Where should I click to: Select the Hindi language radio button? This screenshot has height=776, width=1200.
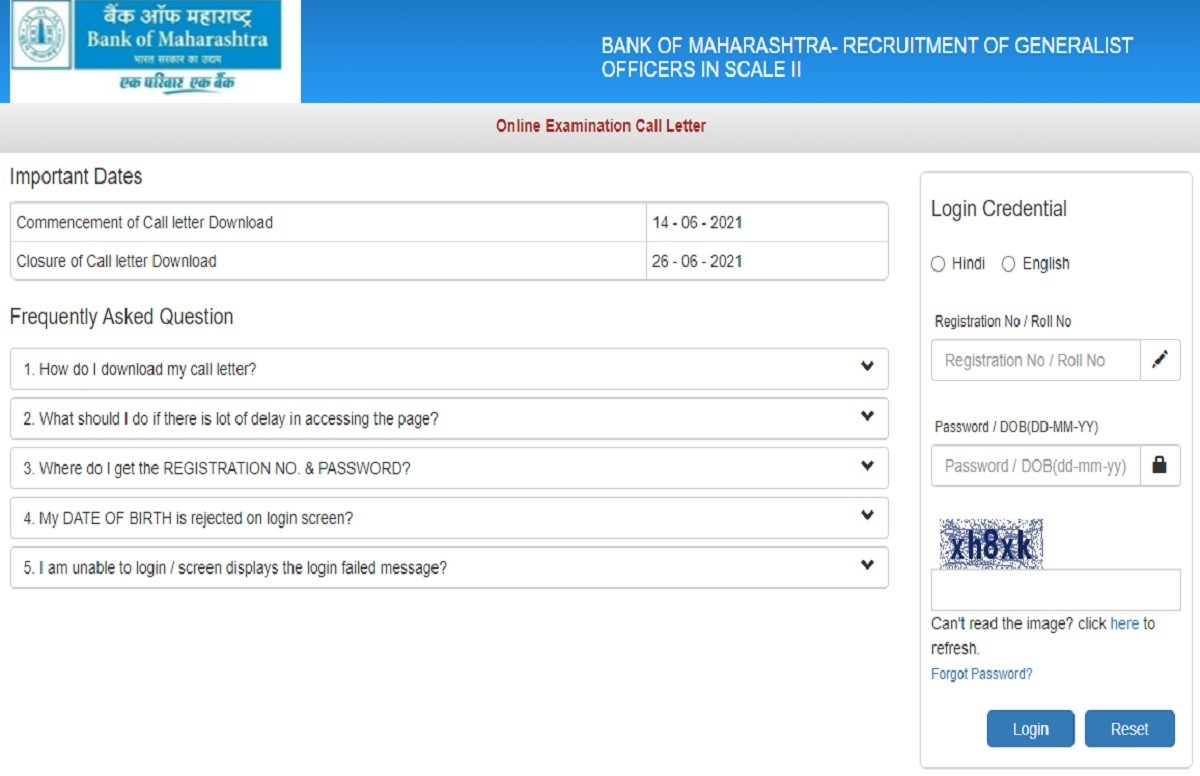(938, 264)
